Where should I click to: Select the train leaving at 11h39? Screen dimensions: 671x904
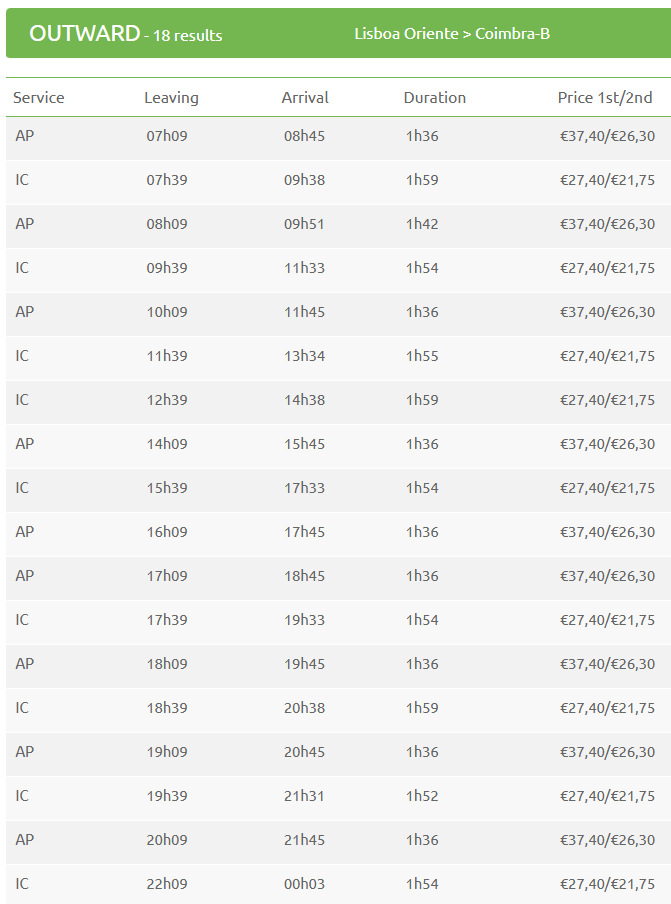338,358
